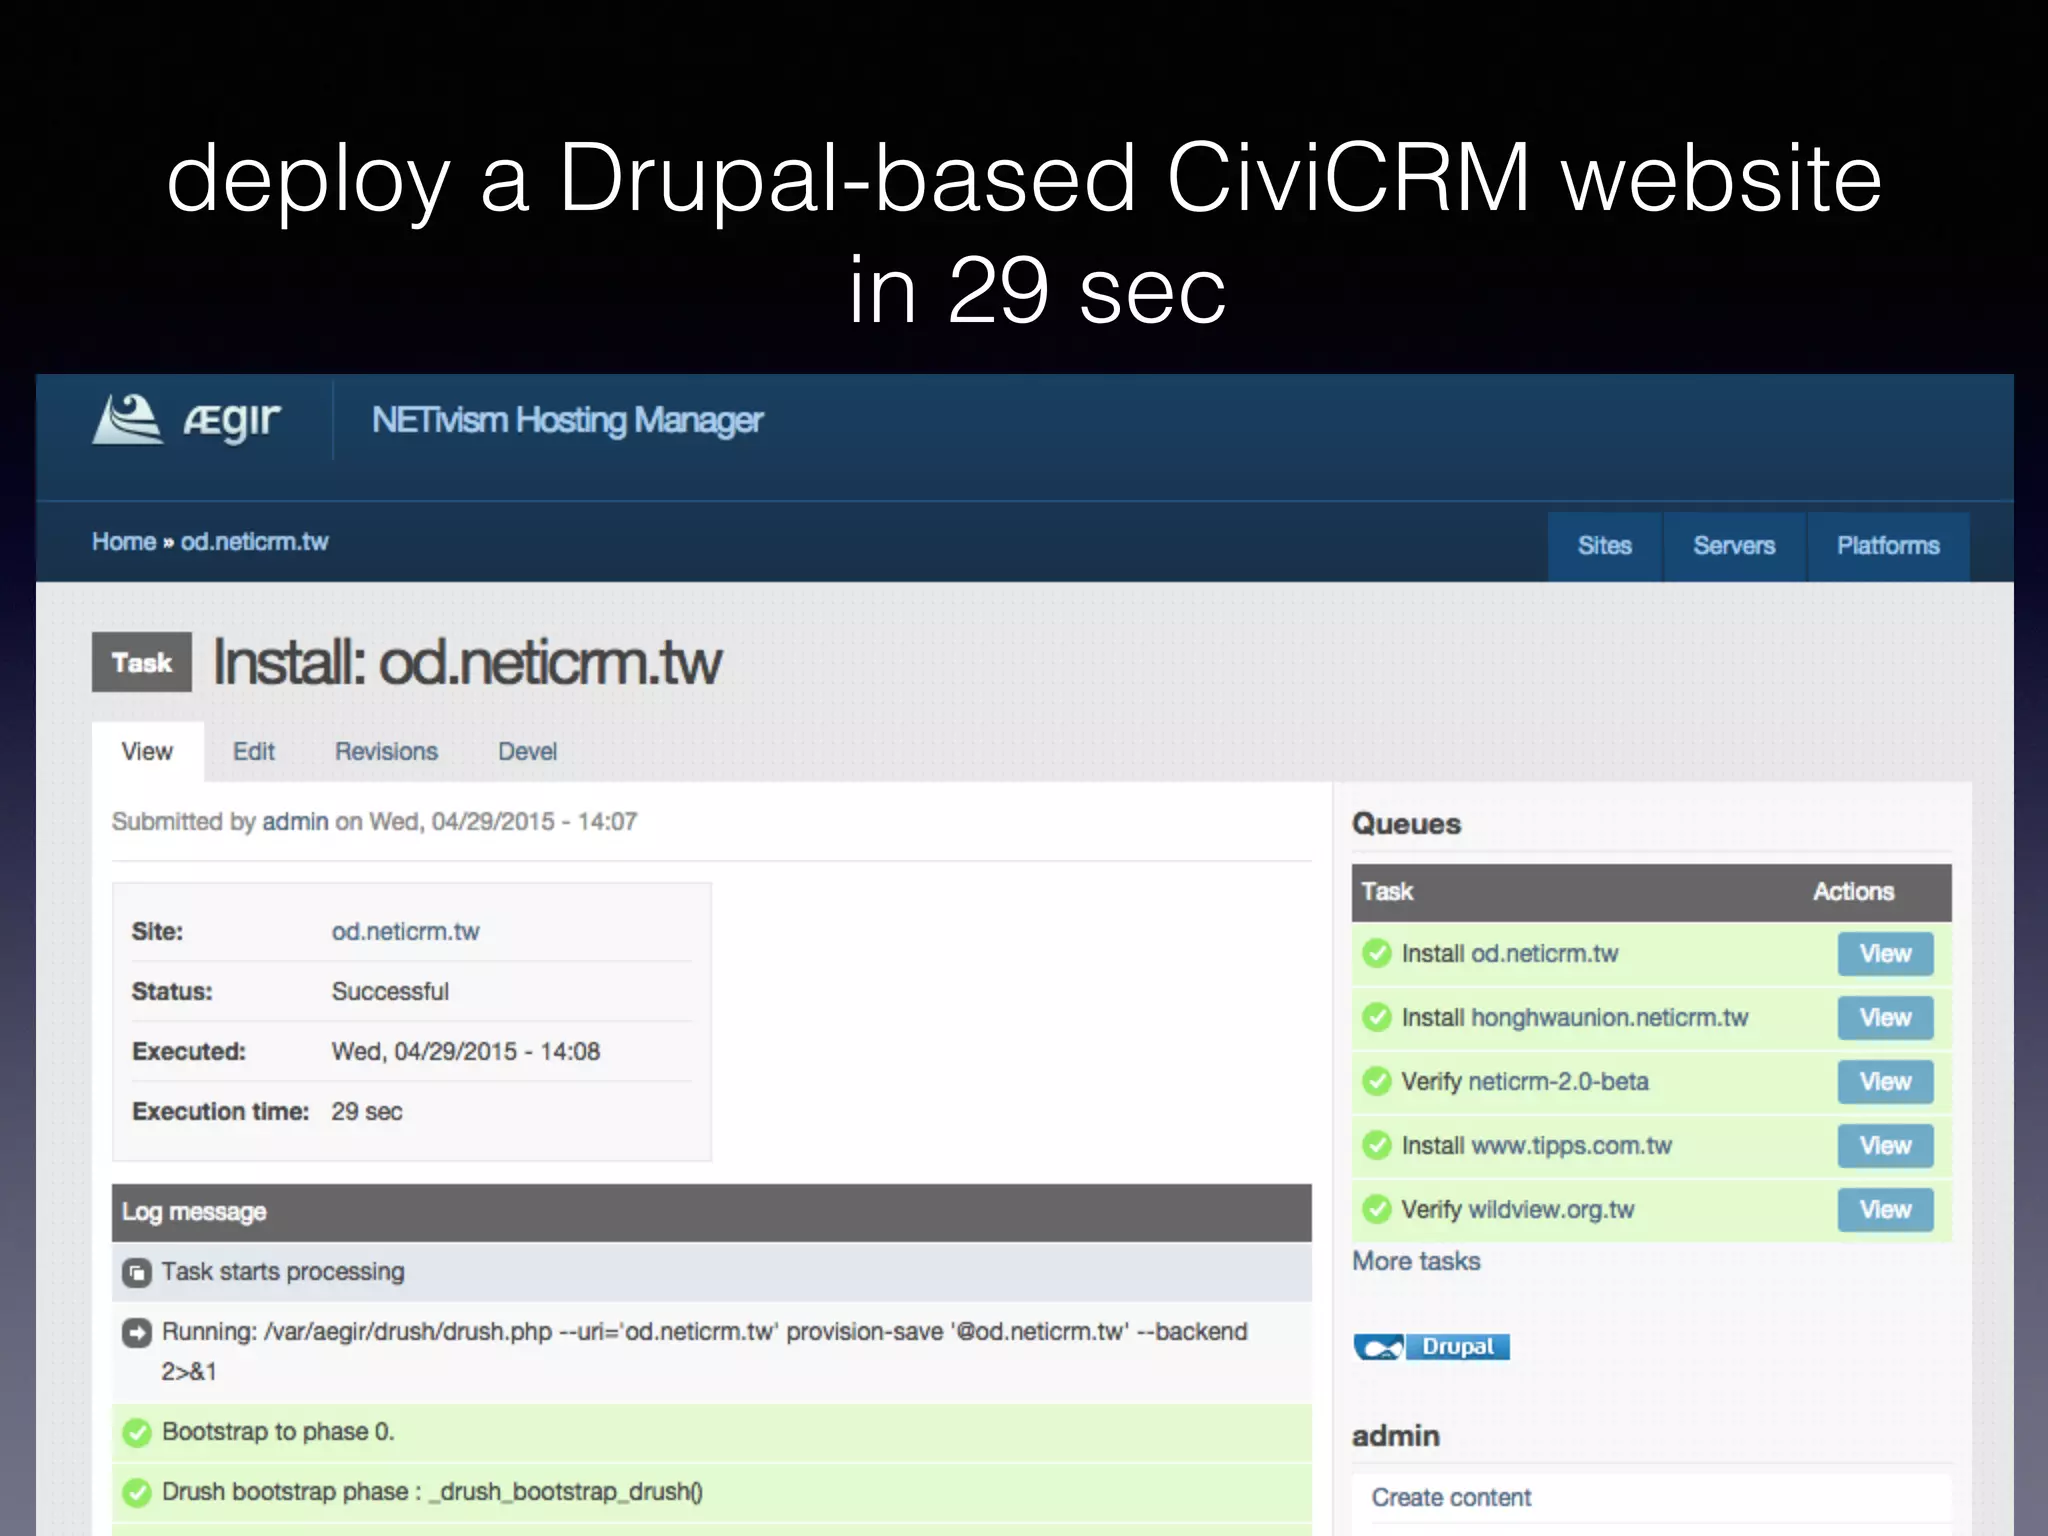Screen dimensions: 2048x1536
Task: Click the executed date Wed, 04/29/2015 - 14:08
Action: [465, 1052]
